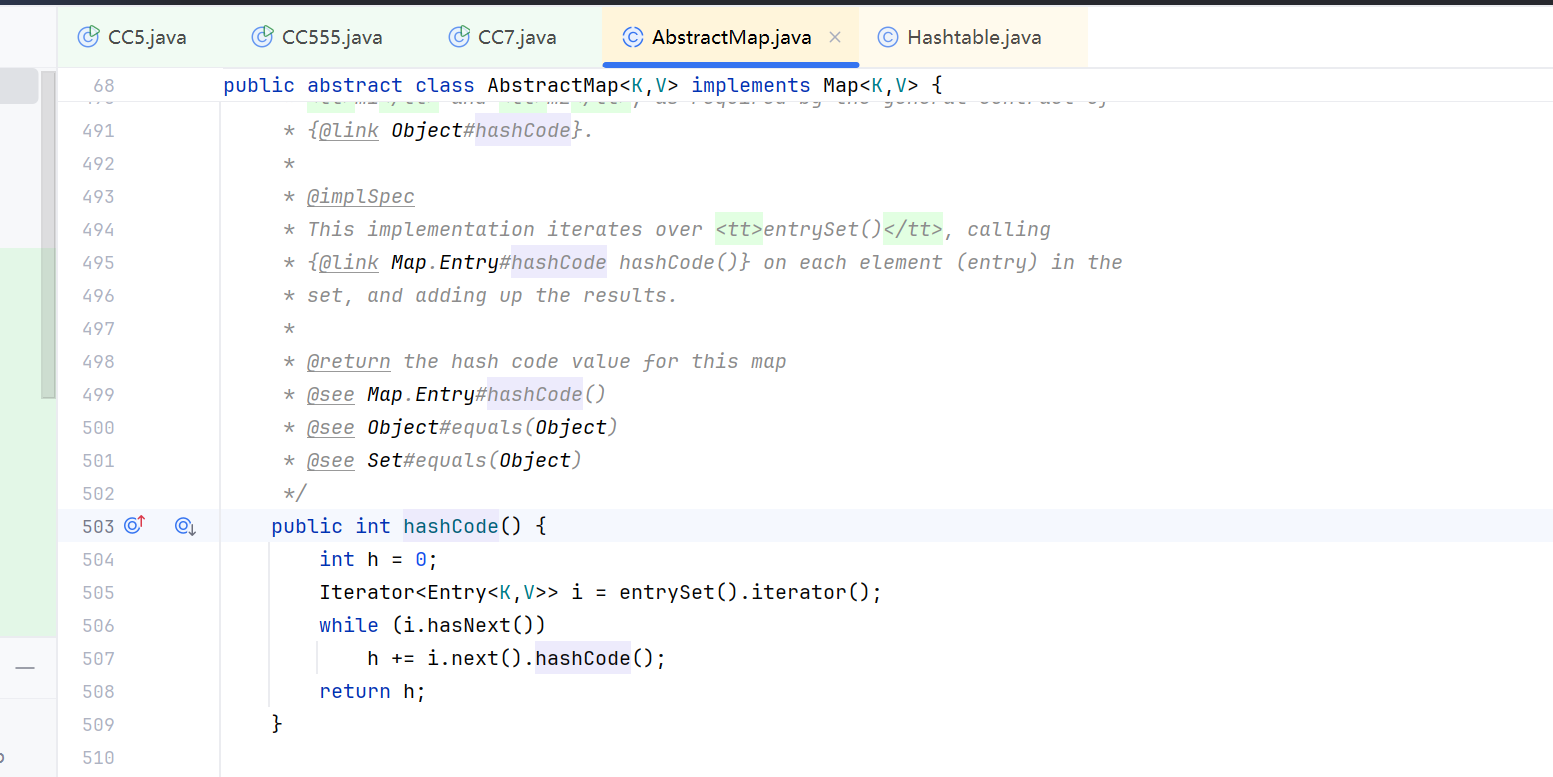This screenshot has height=777, width=1553.
Task: Click the sticky class header line 68
Action: (580, 86)
